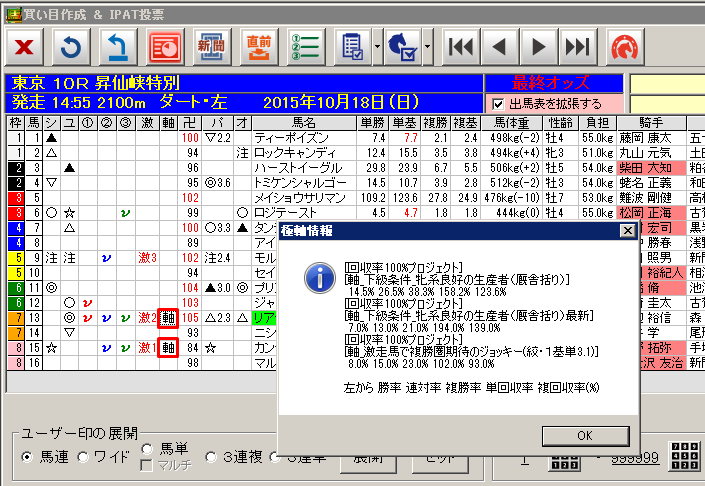Viewport: 705px width, 486px height.
Task: Expand the dropdown arrow beside horse head icon
Action: [x=427, y=47]
